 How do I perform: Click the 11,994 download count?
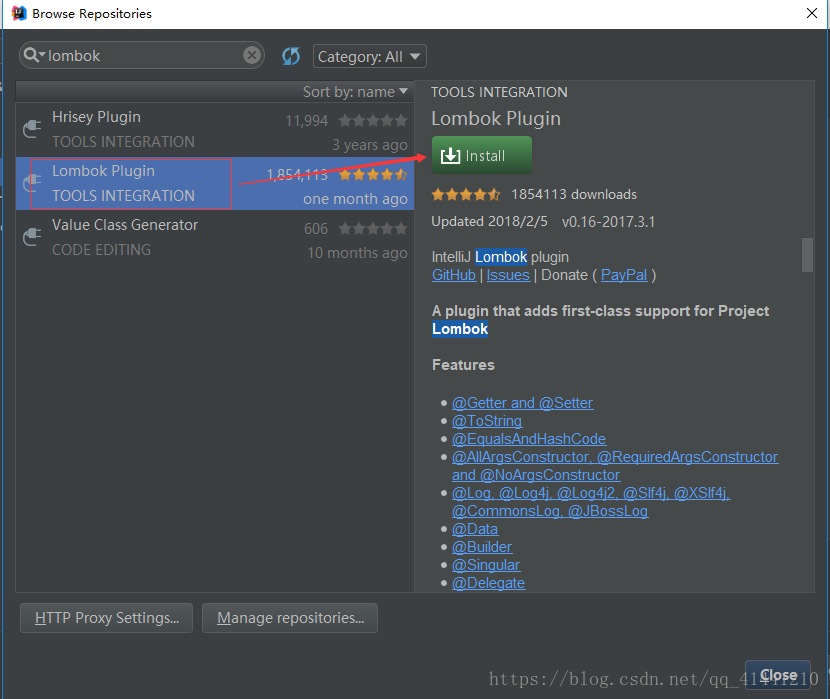pyautogui.click(x=306, y=121)
